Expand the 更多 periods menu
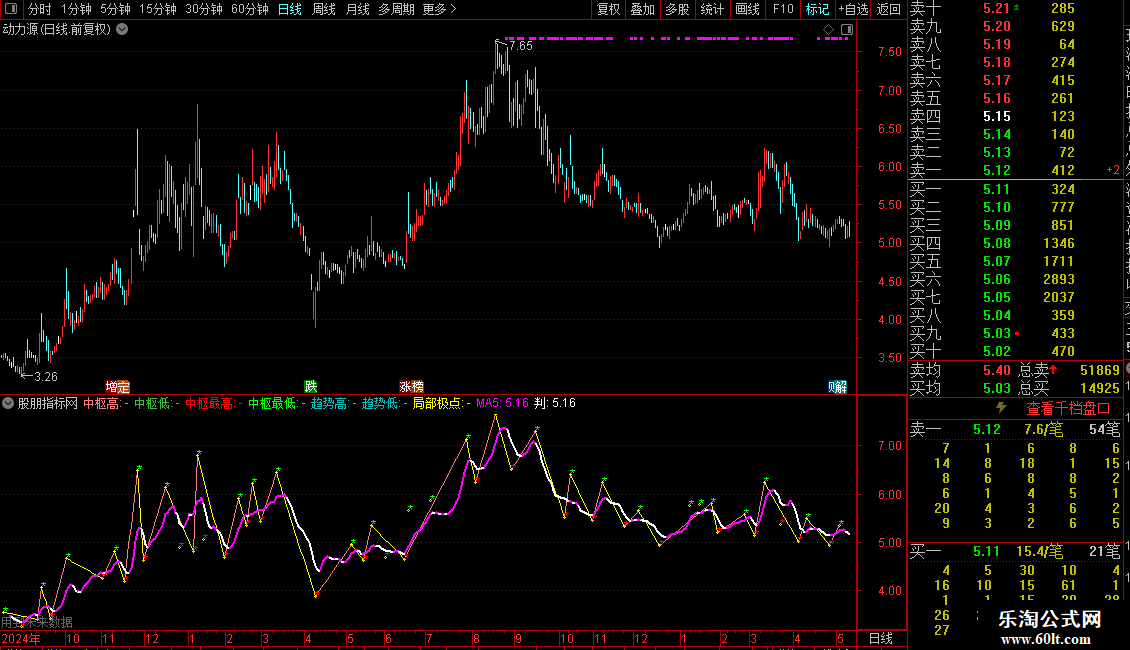This screenshot has width=1130, height=650. tap(440, 9)
